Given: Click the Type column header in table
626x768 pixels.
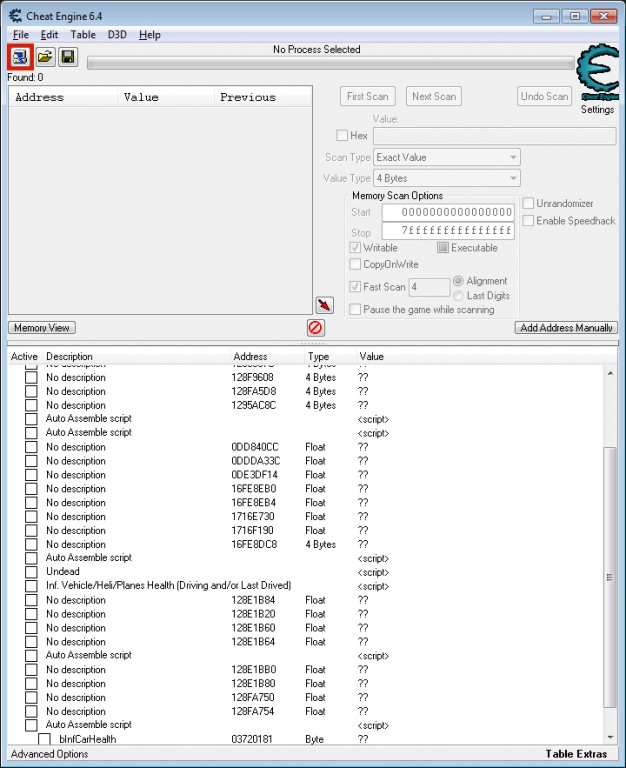Looking at the screenshot, I should point(330,357).
